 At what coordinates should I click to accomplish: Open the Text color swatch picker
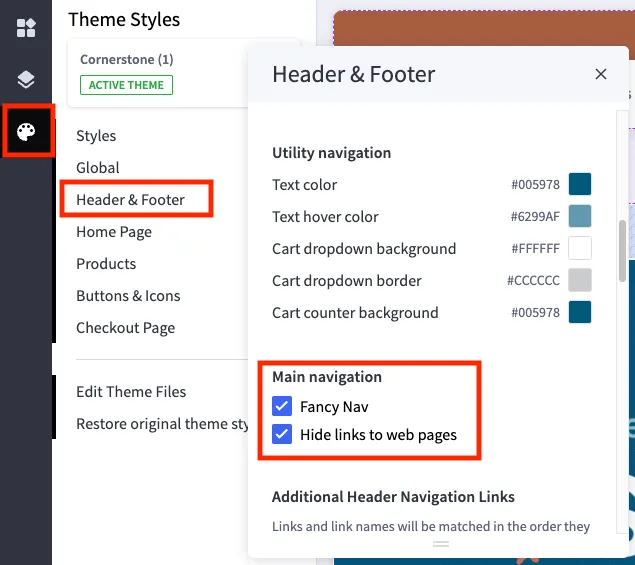(580, 184)
